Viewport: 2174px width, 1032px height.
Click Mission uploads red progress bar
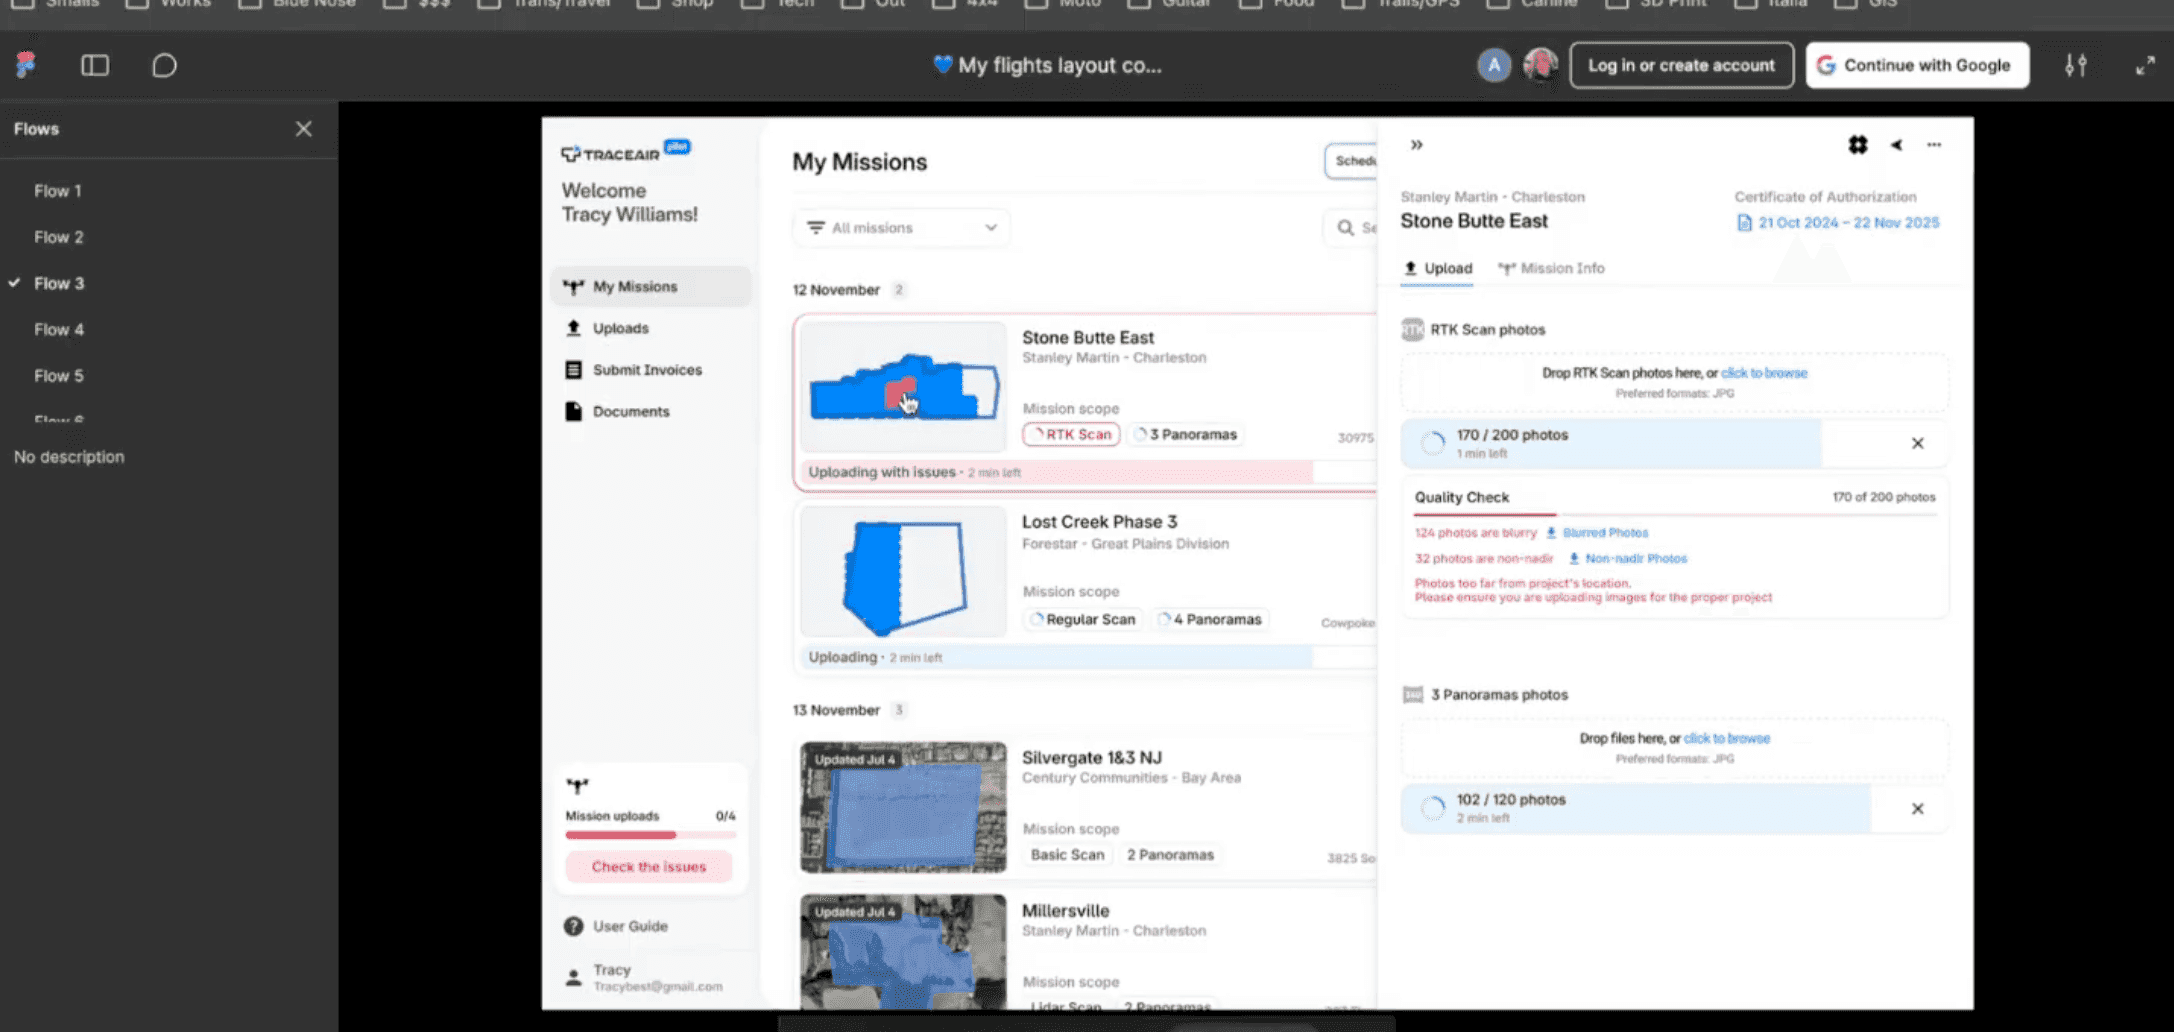coord(650,835)
